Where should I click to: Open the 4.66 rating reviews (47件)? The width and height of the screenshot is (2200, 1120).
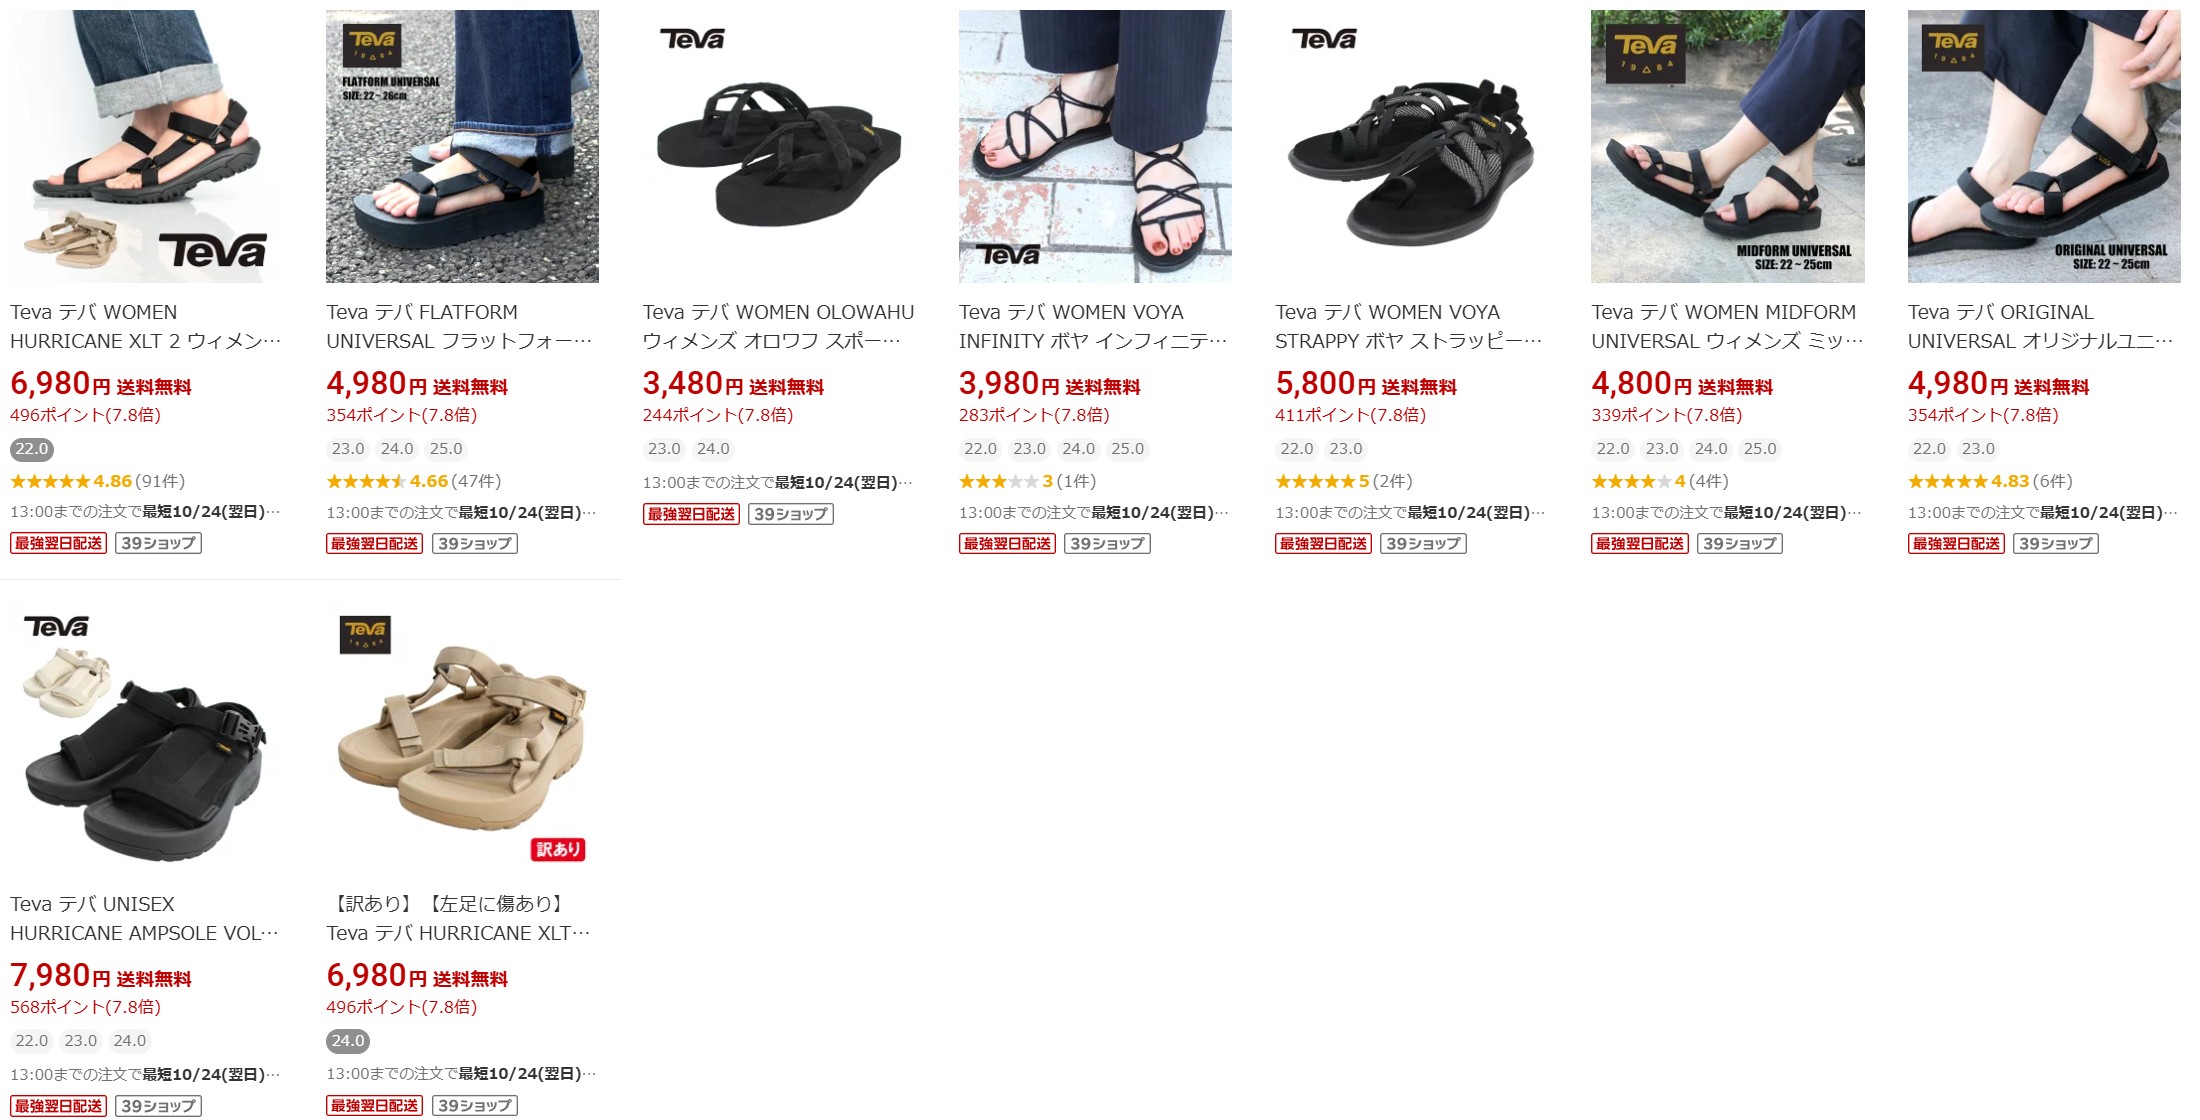[x=414, y=481]
